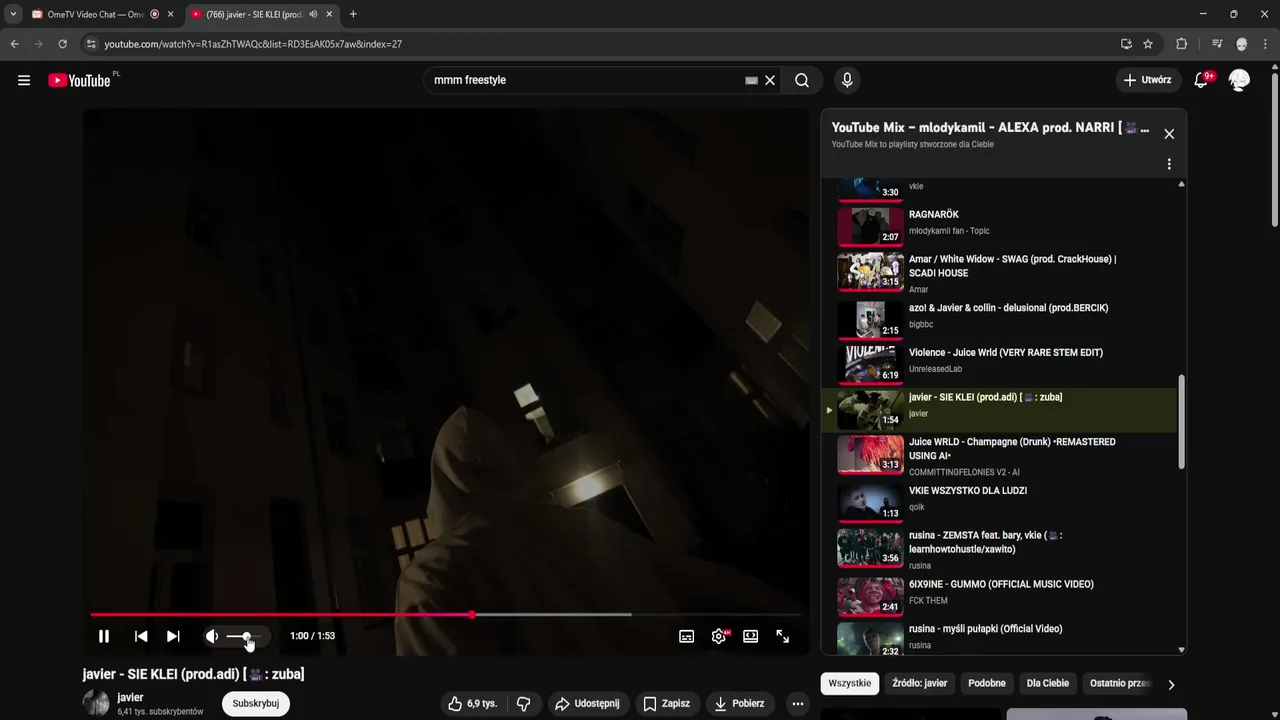Select the Wszystkie filter chip
Screen dimensions: 1280x720
tap(850, 684)
